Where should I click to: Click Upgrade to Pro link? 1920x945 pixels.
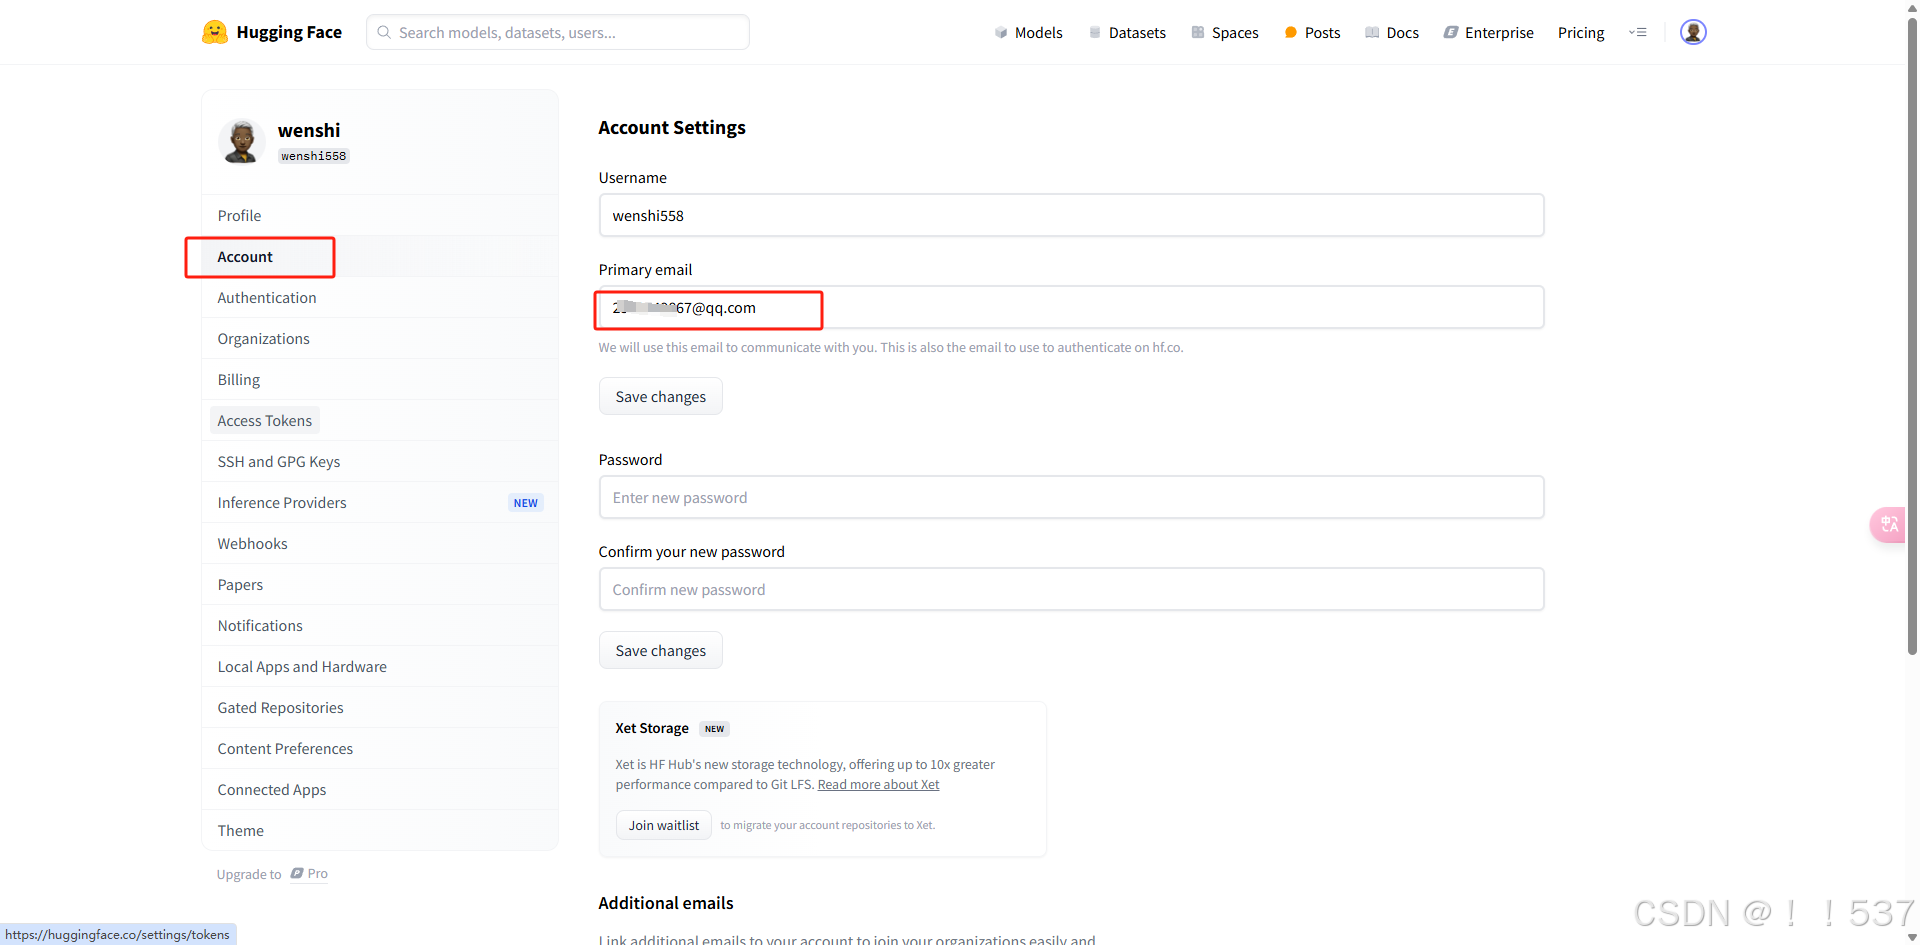[272, 874]
